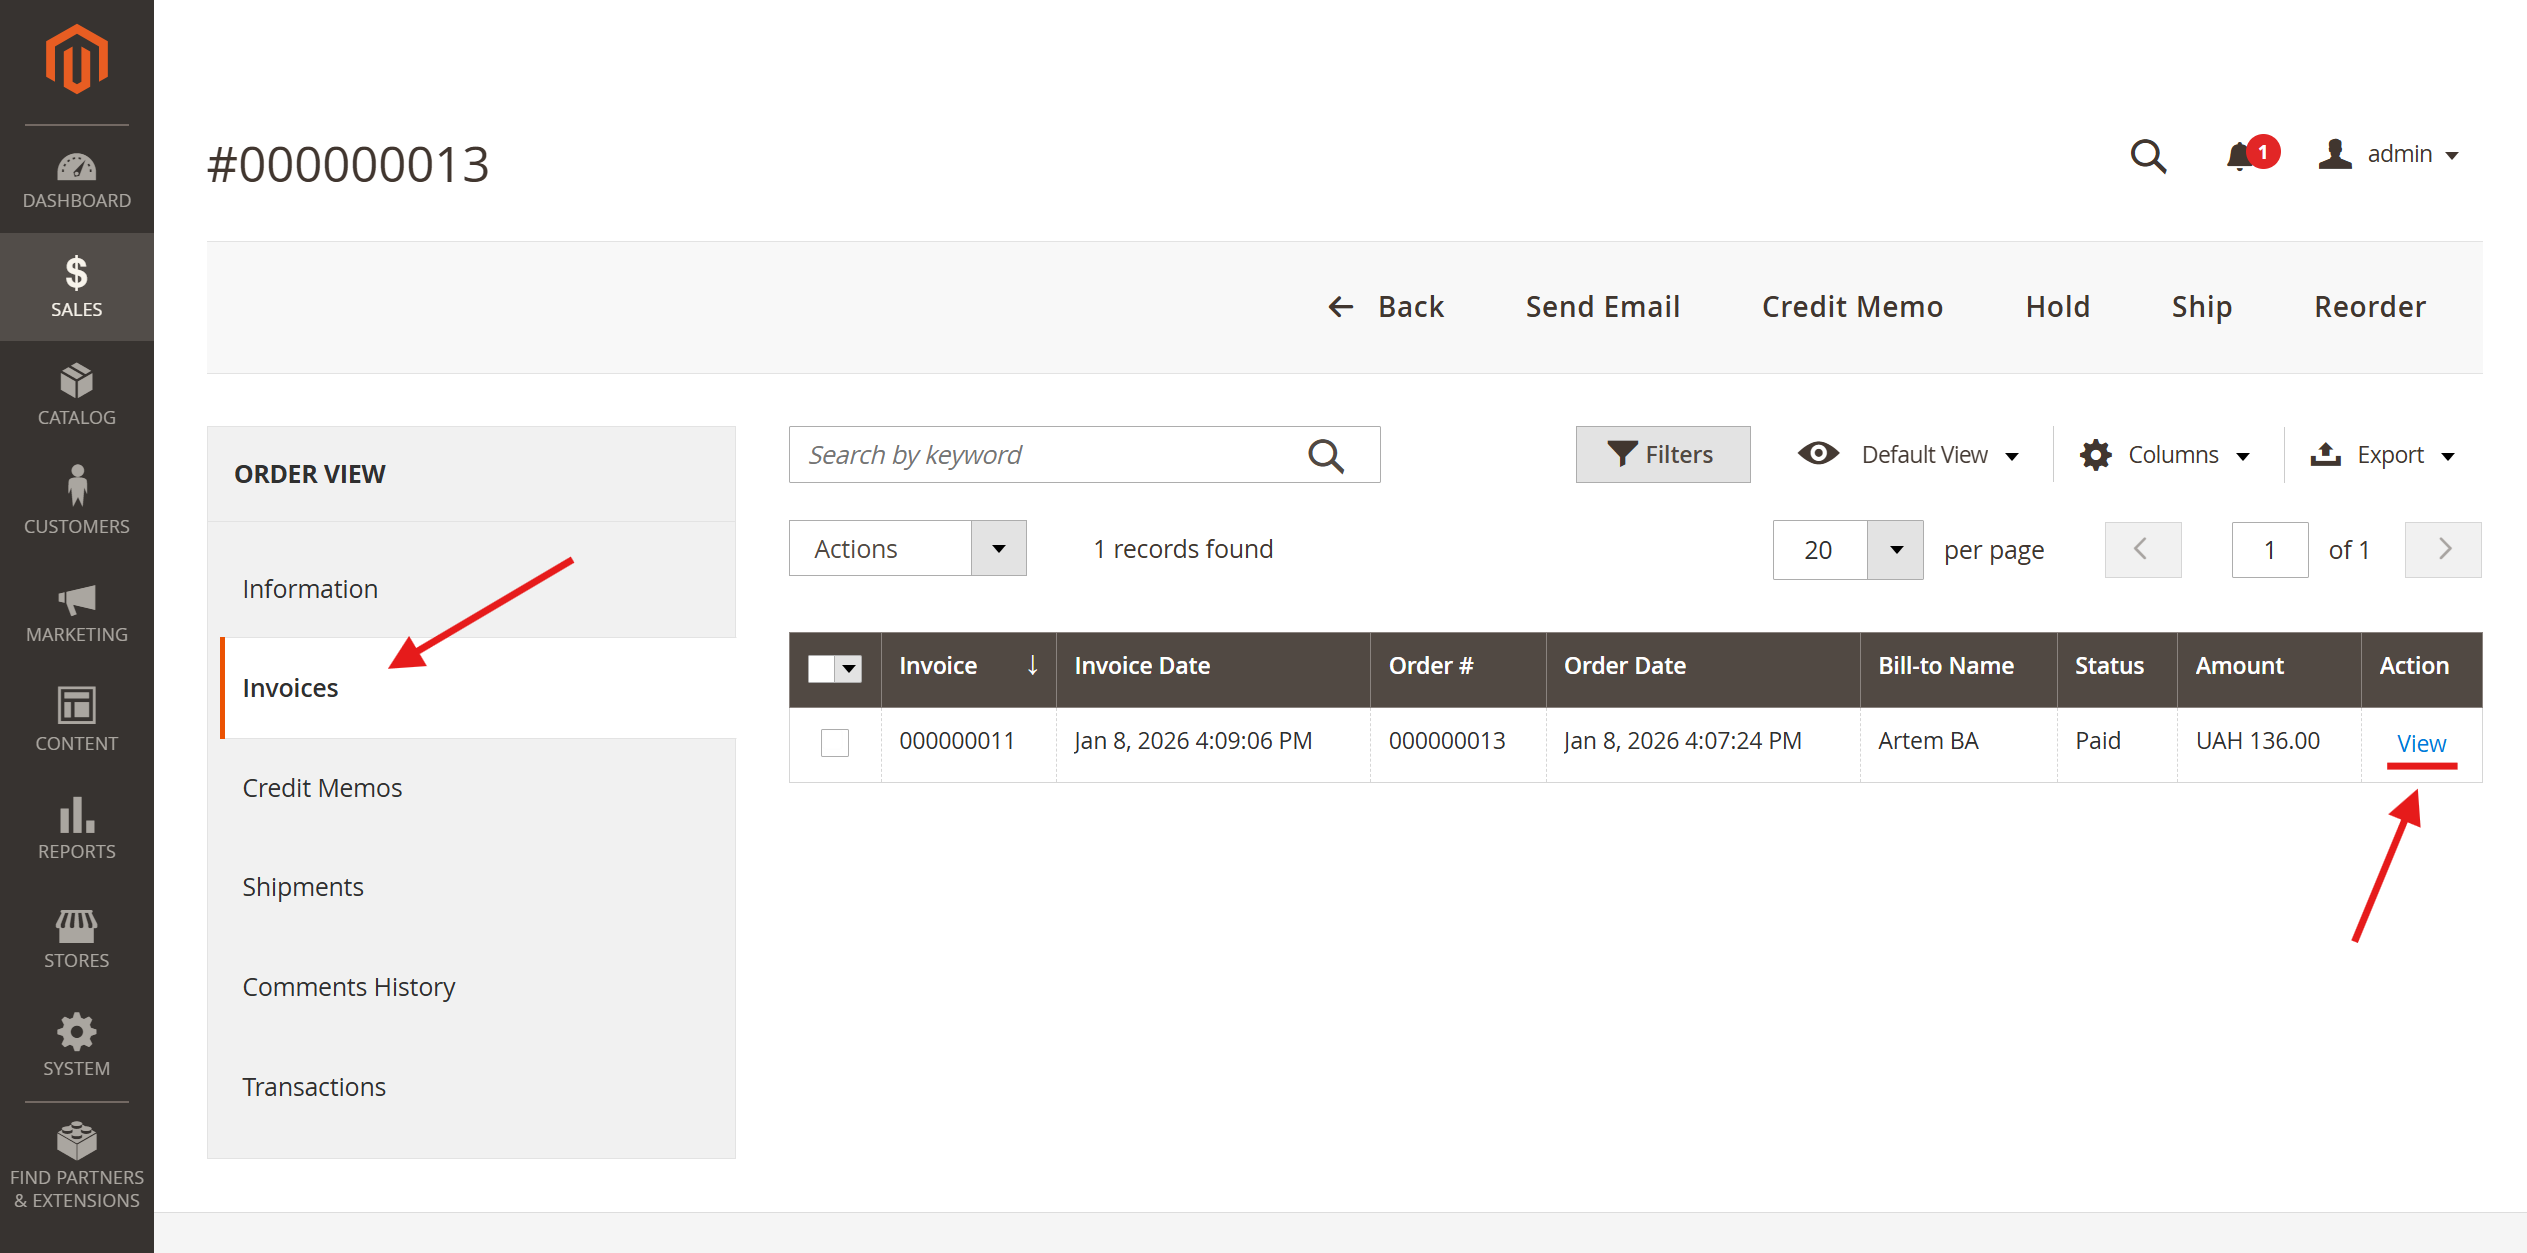Toggle the select-all header checkbox
This screenshot has height=1253, width=2527.
(x=822, y=668)
